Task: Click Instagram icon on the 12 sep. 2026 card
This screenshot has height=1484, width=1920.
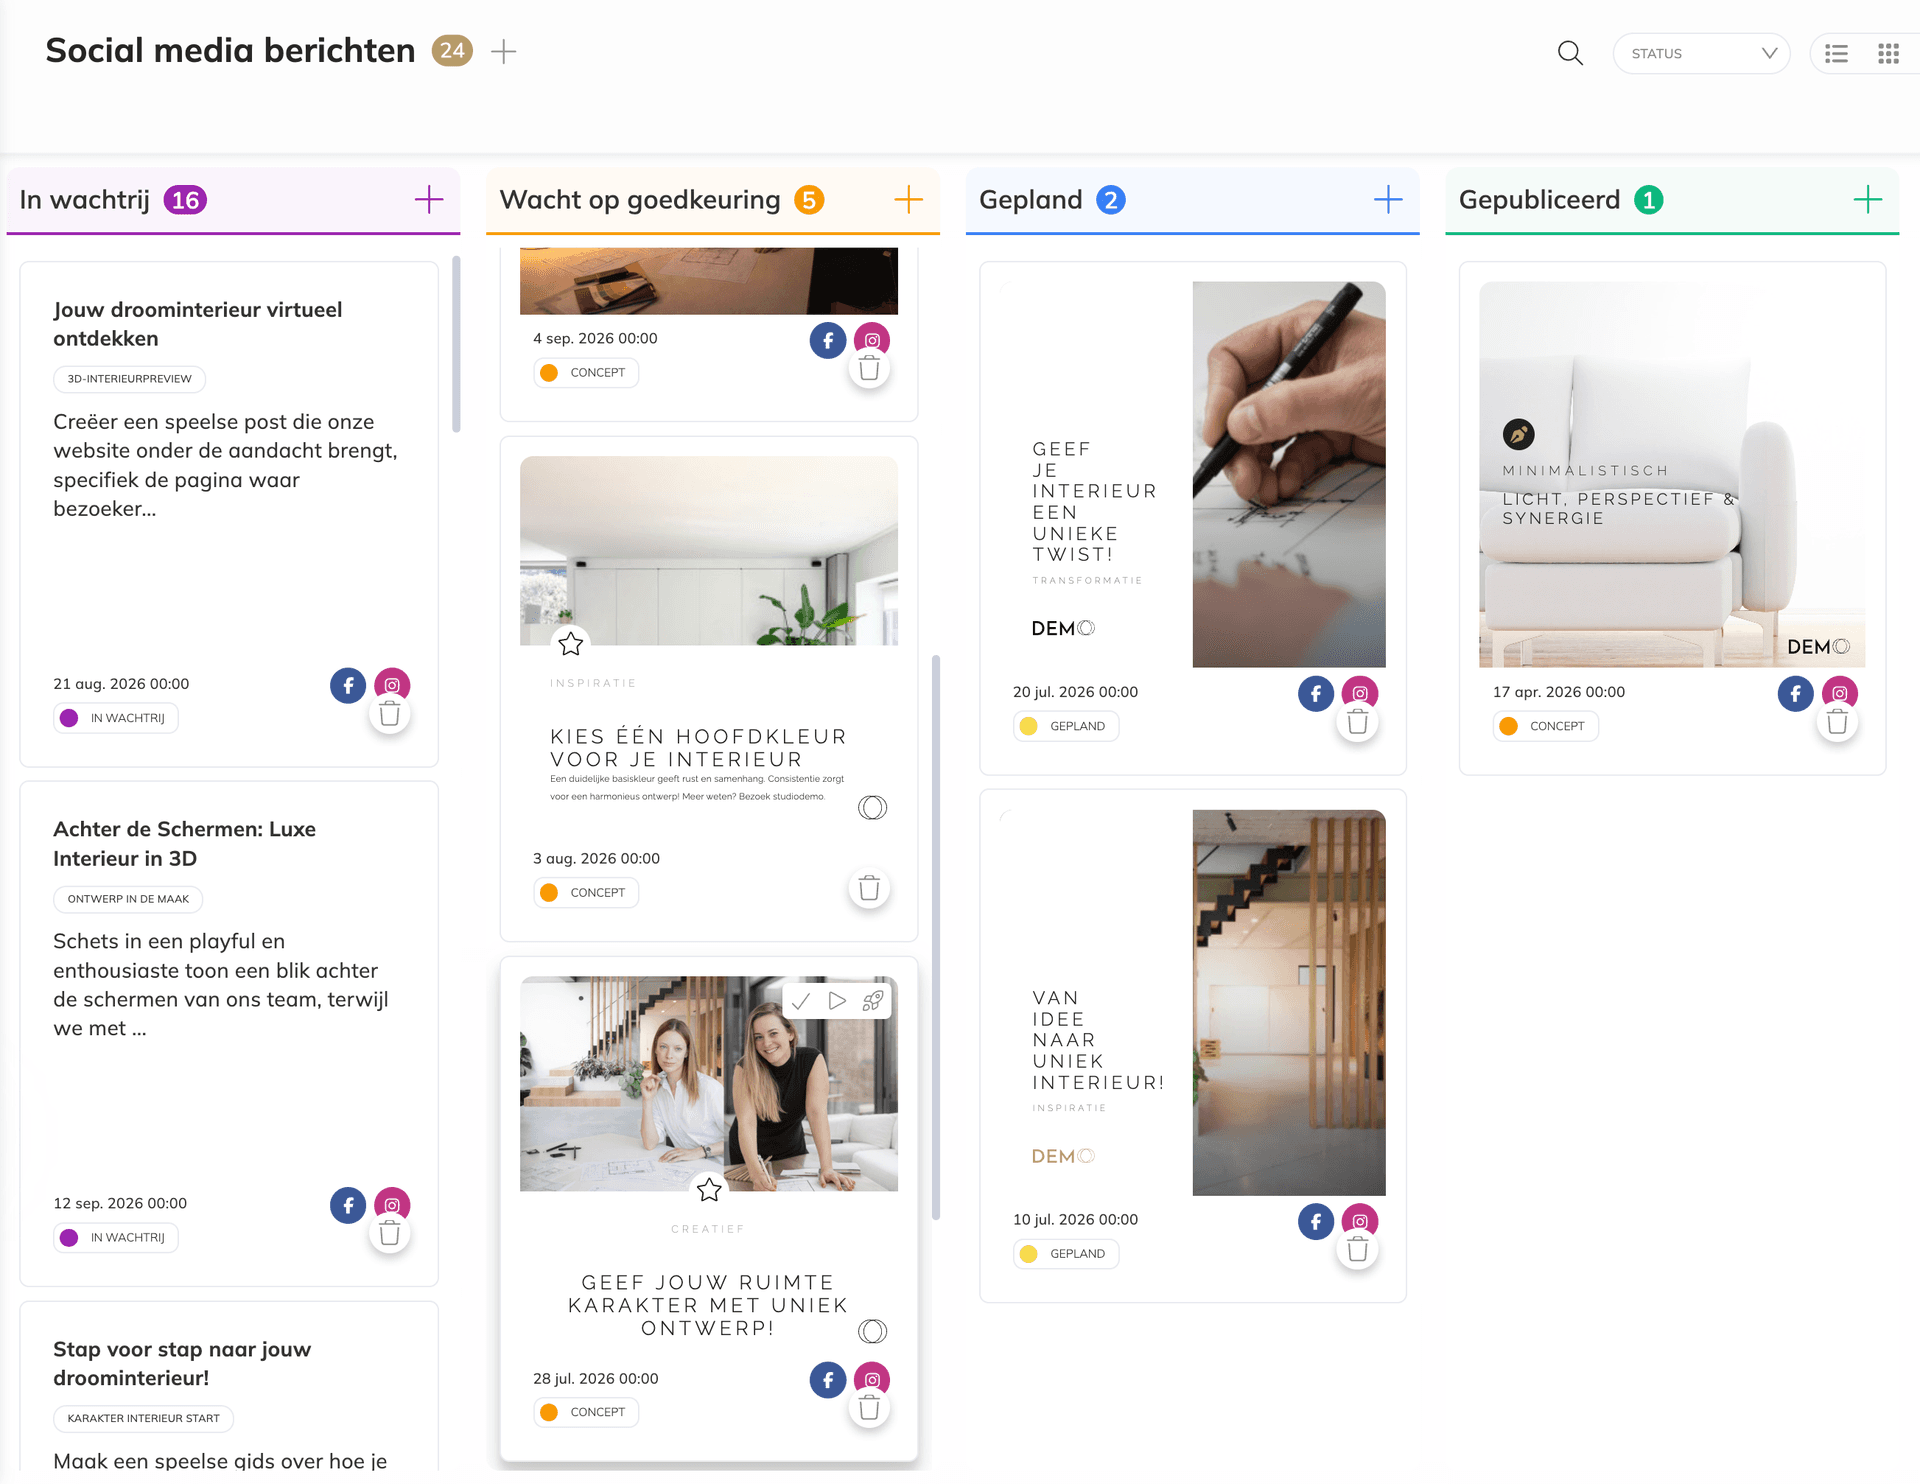Action: [x=392, y=1204]
